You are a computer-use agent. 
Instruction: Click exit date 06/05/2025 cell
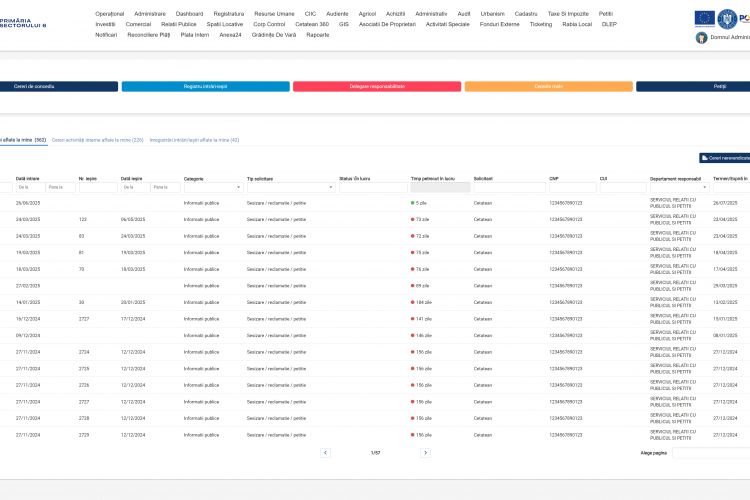(x=133, y=220)
